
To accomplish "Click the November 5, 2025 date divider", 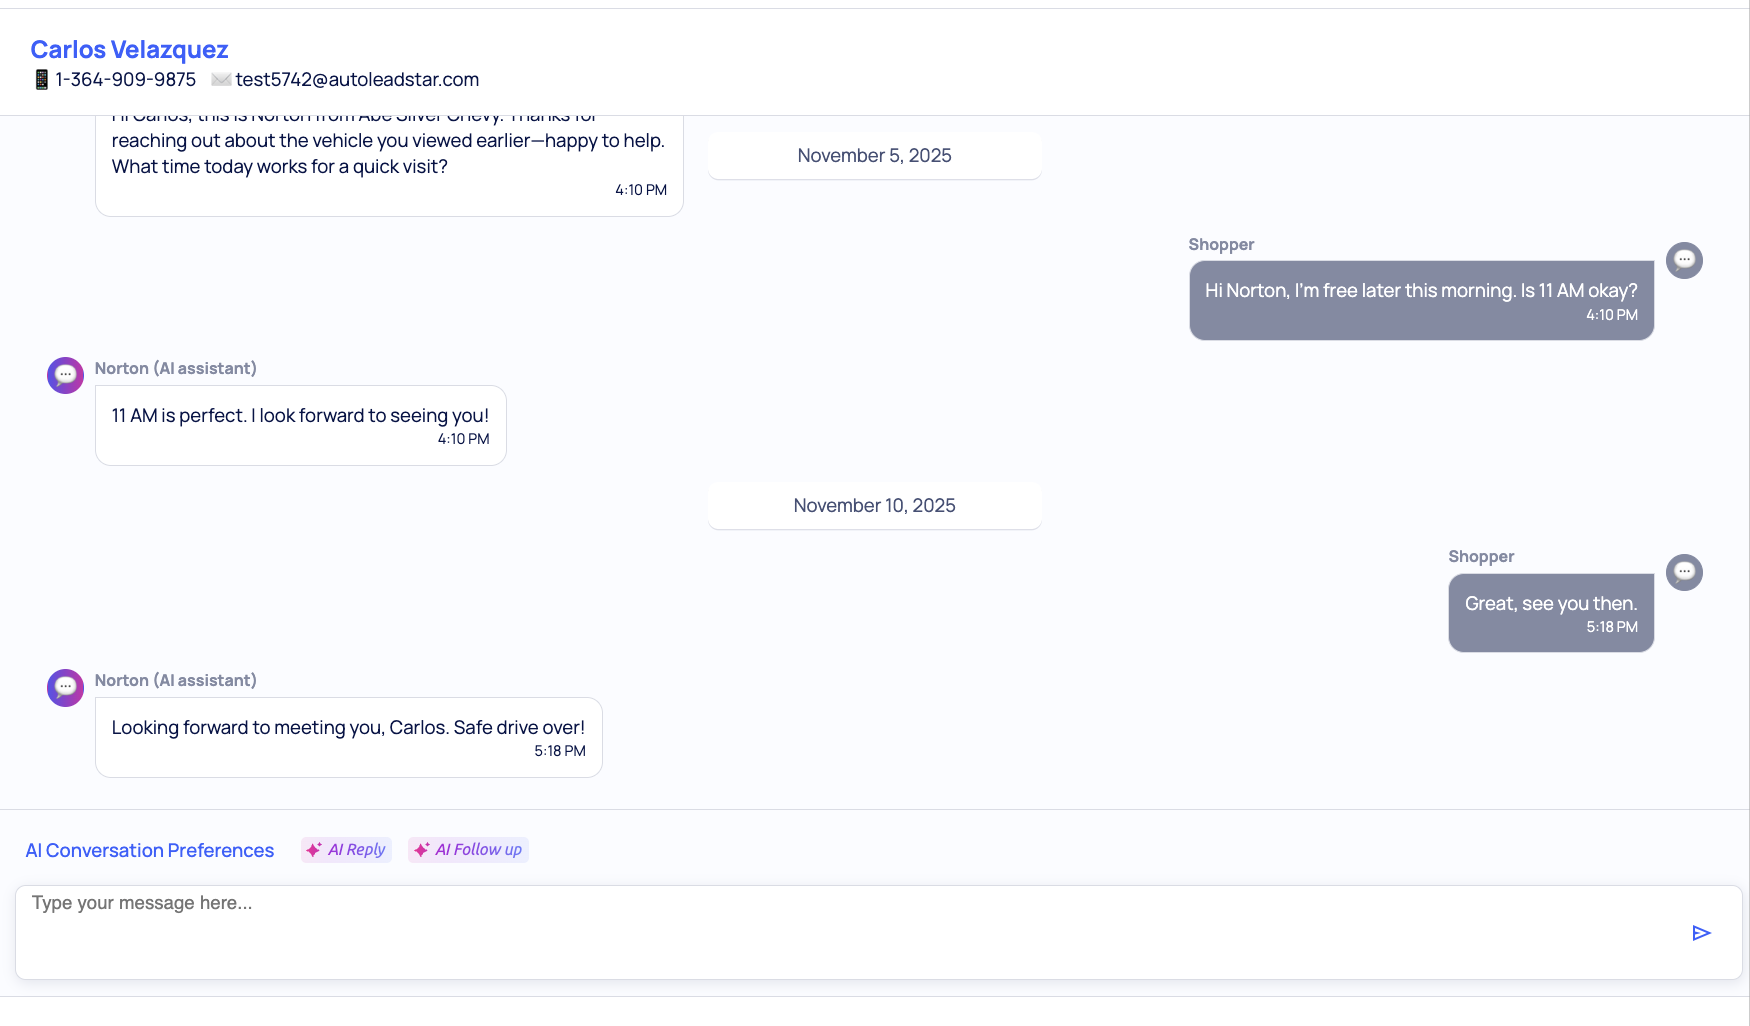I will tap(874, 156).
